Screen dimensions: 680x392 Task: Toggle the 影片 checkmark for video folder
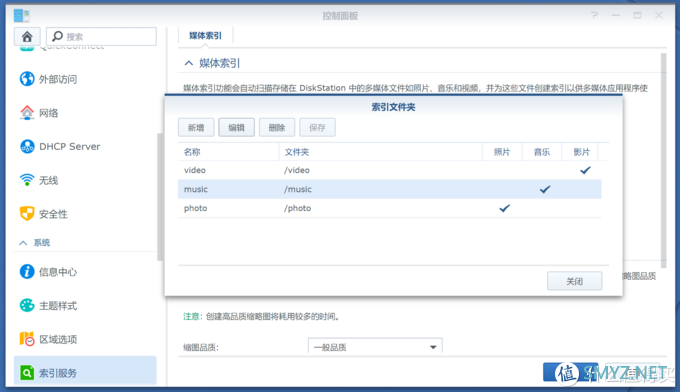(x=585, y=170)
